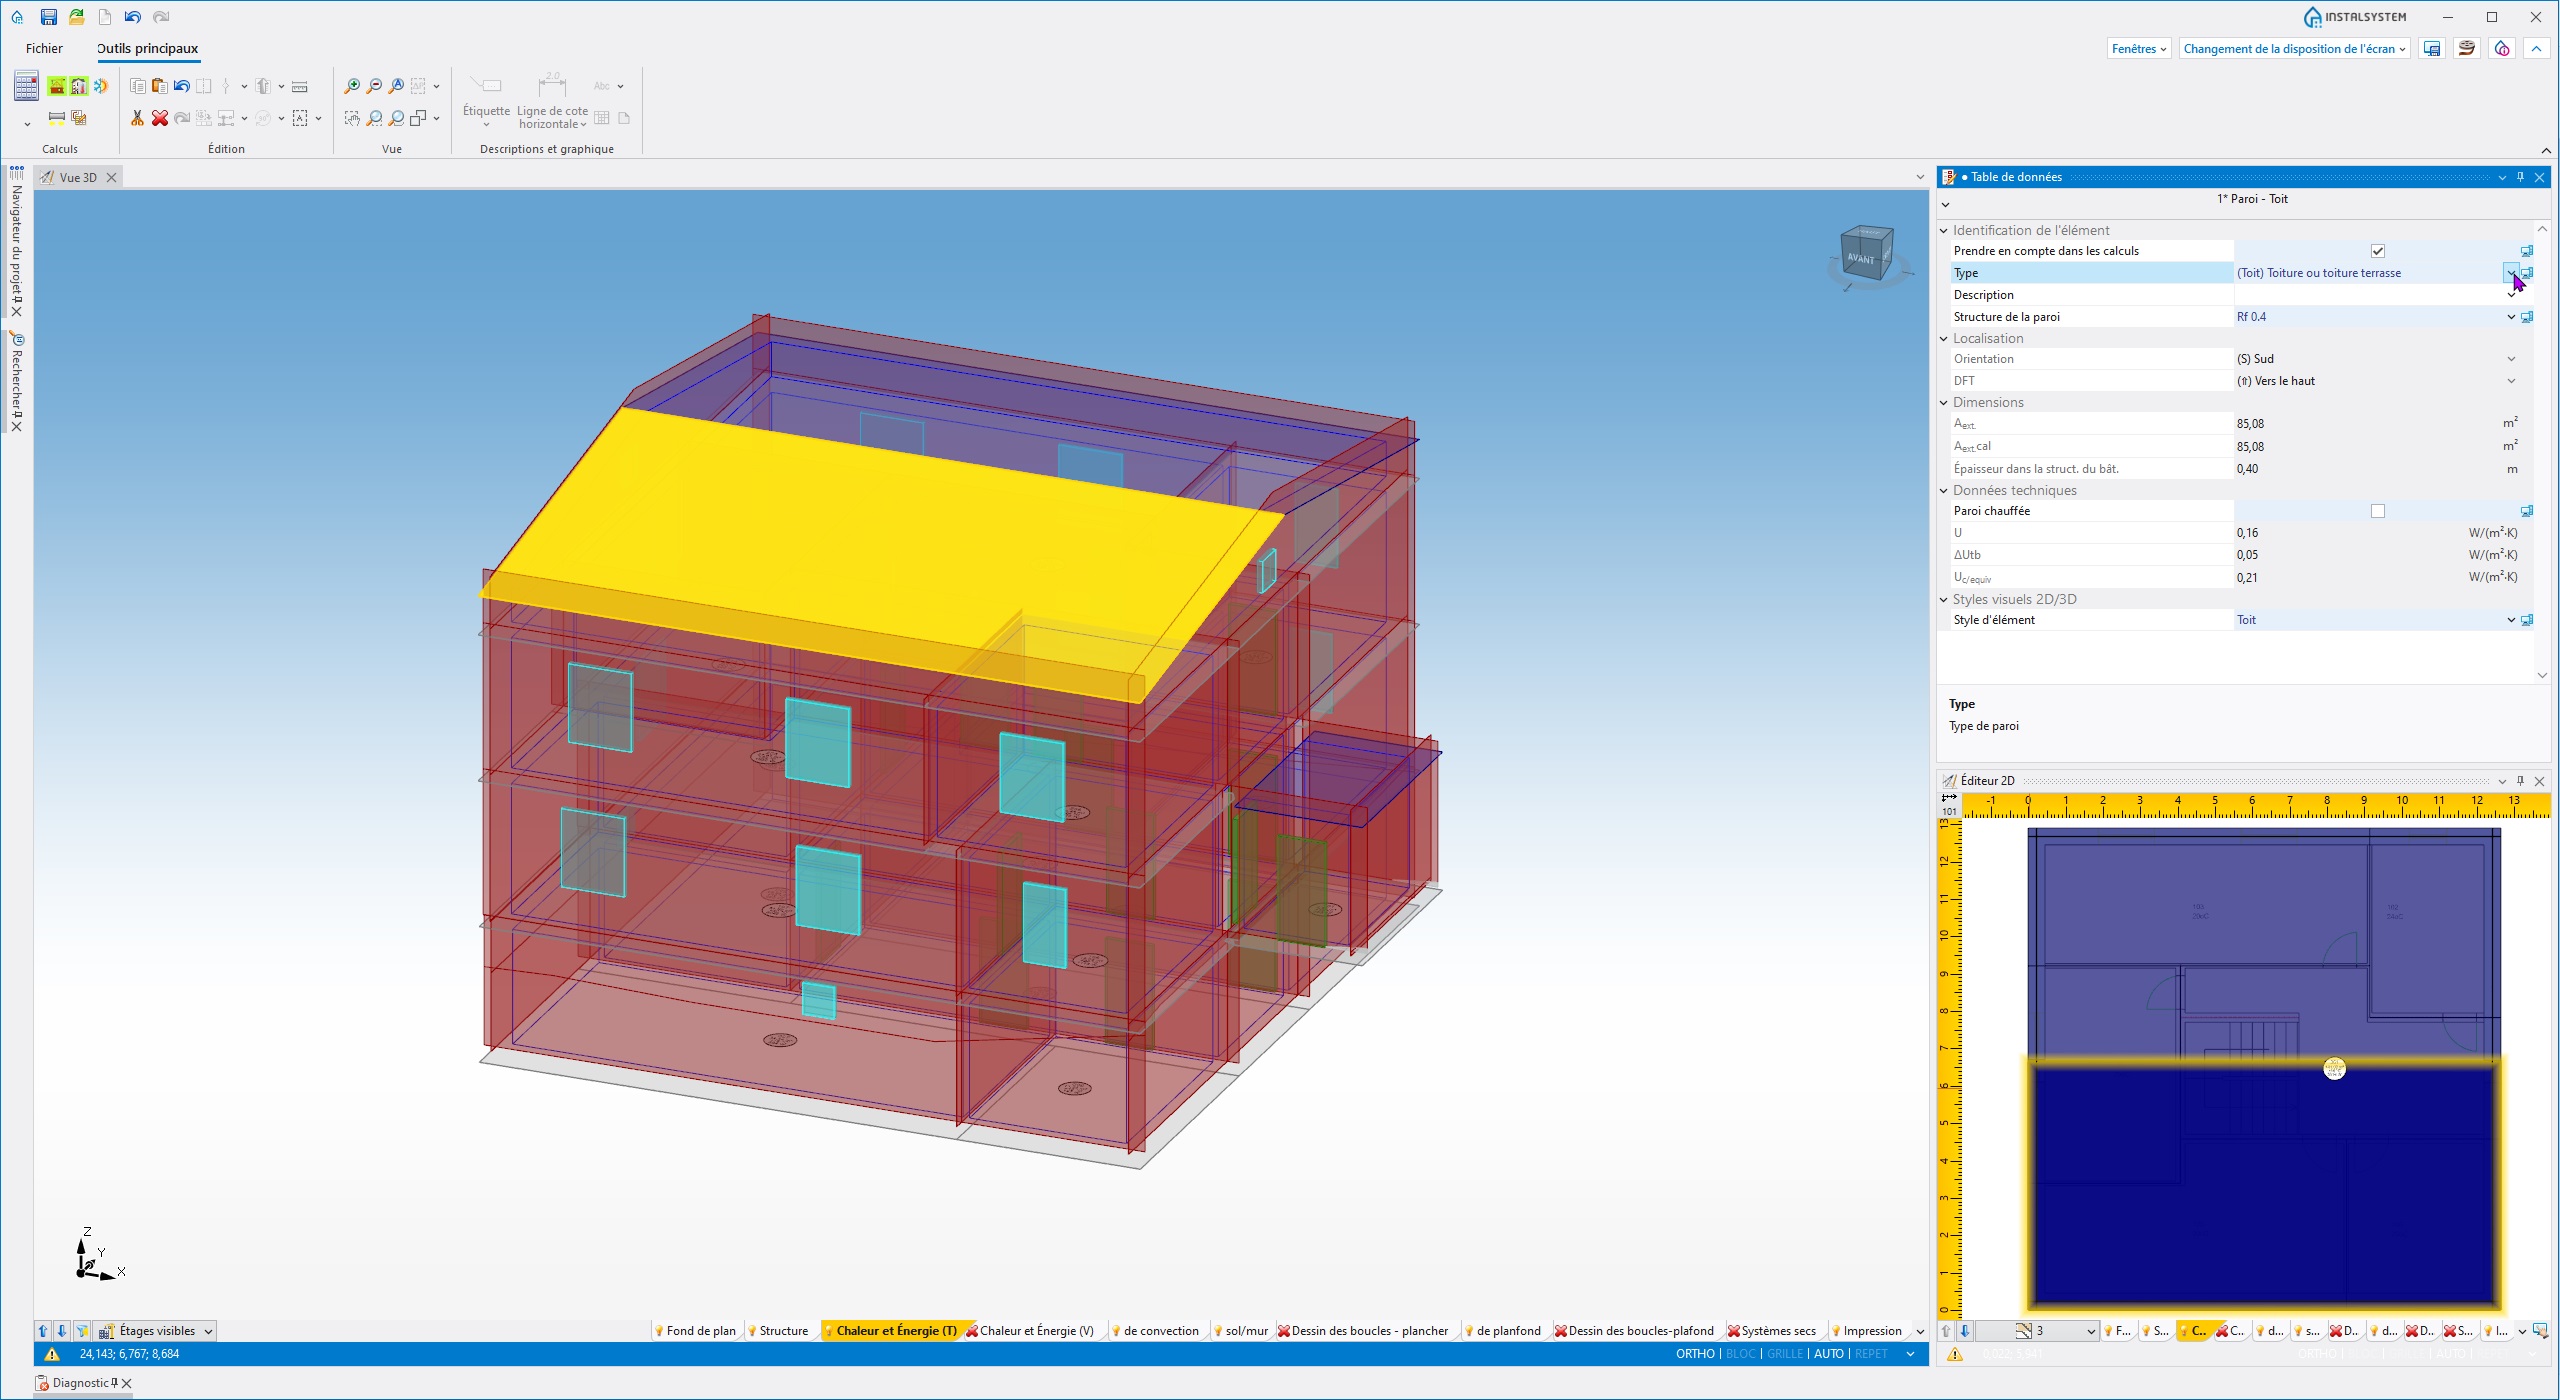Viewport: 2560px width, 1400px height.
Task: Click the Étiquette button
Action: (x=486, y=98)
